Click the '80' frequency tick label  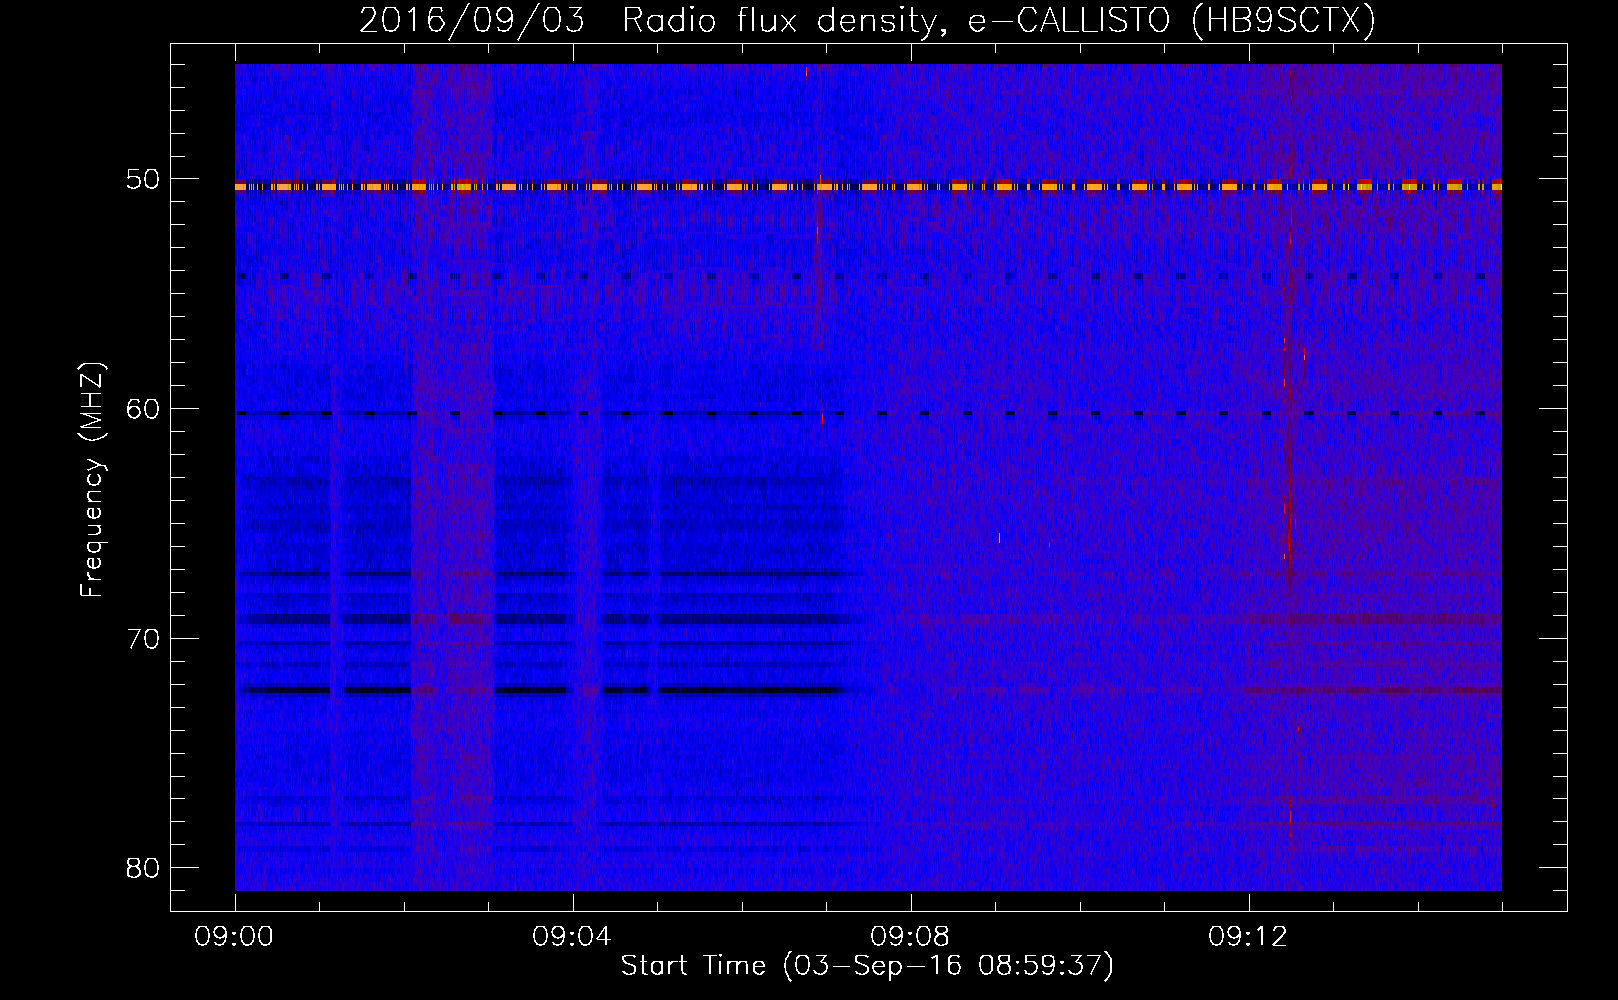[143, 868]
